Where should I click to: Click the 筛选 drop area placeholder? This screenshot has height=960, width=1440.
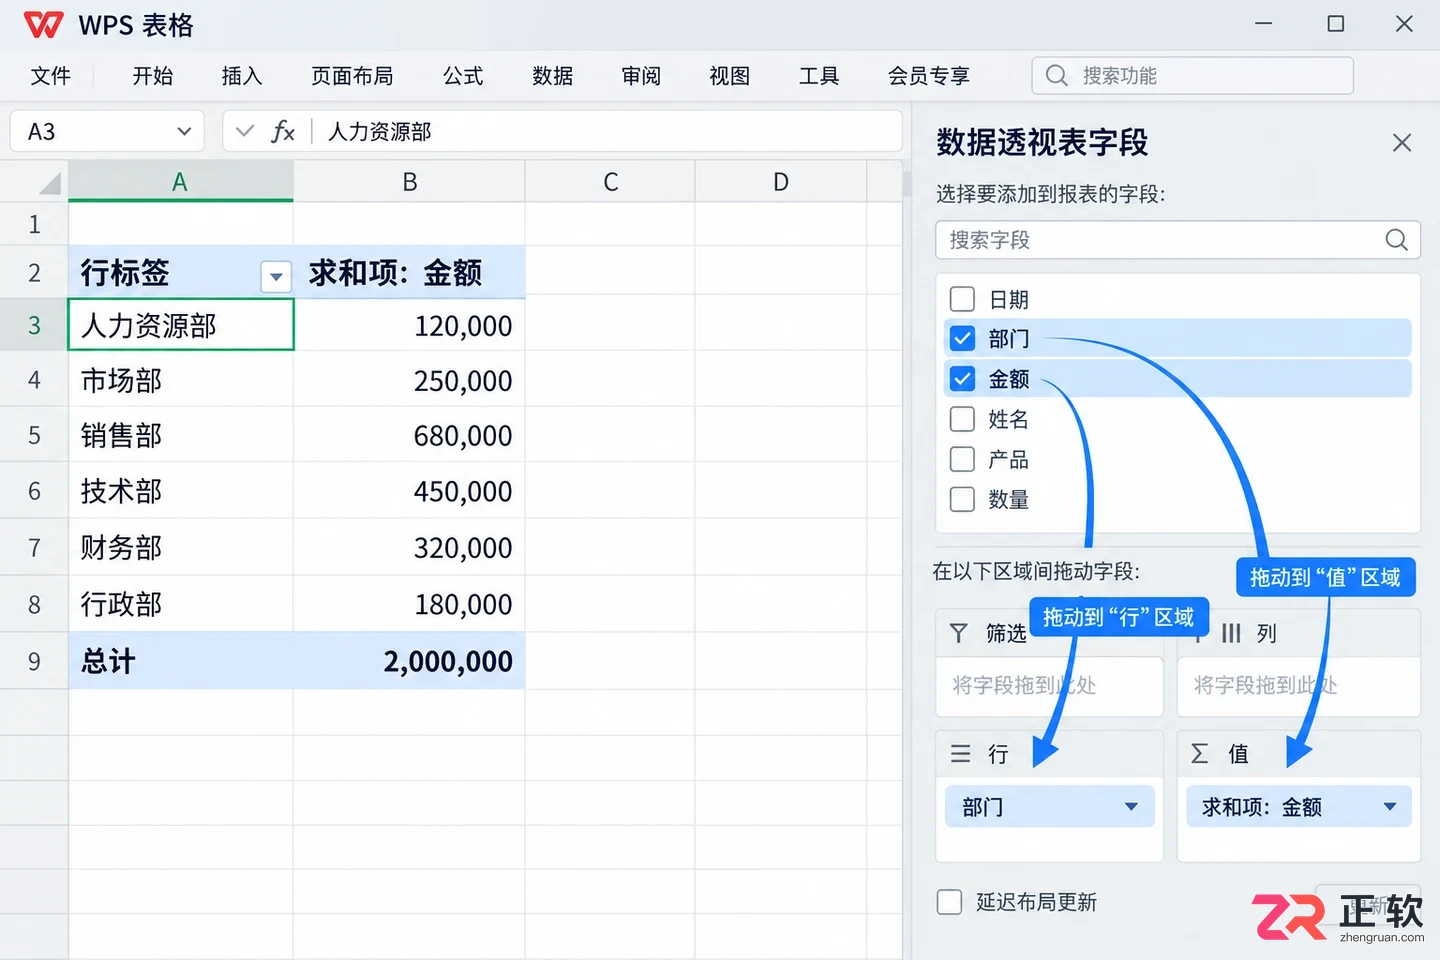click(1049, 686)
